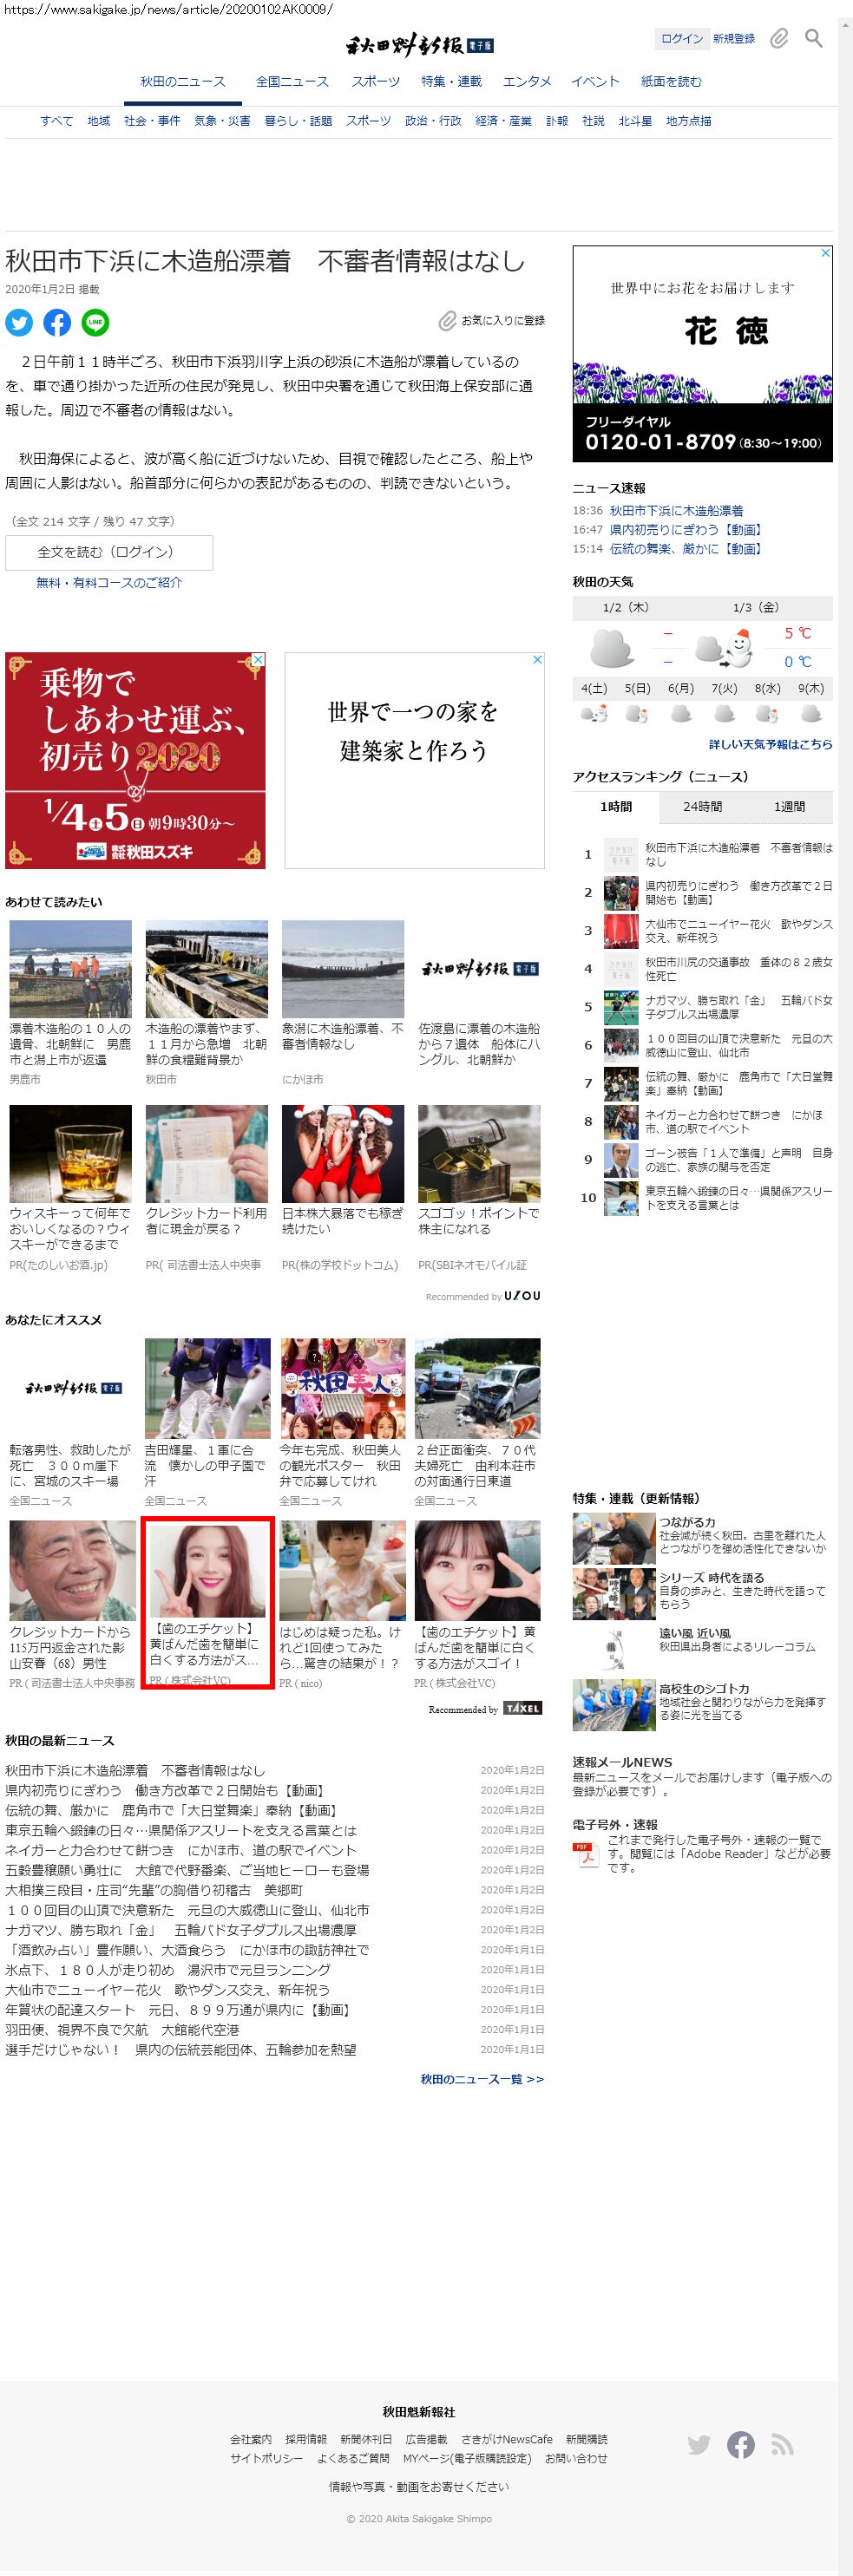The image size is (853, 2576).
Task: Open 漂着木造船の10人の遺骨 thumbnail
Action: point(70,969)
